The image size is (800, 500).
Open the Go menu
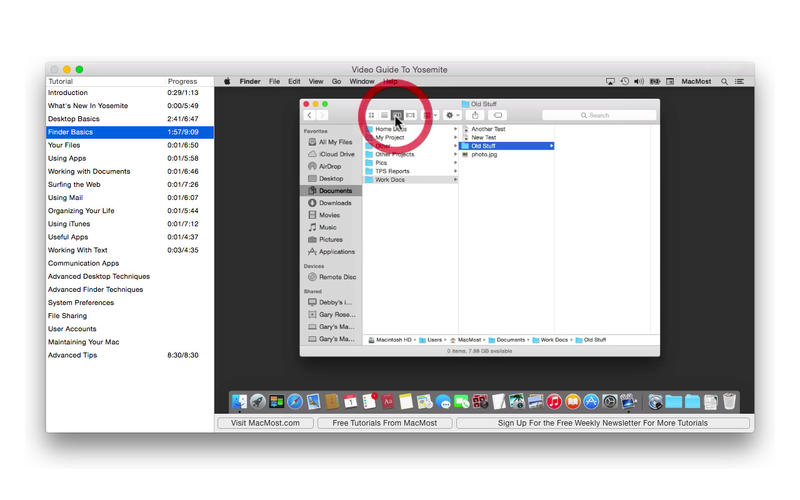pos(336,81)
